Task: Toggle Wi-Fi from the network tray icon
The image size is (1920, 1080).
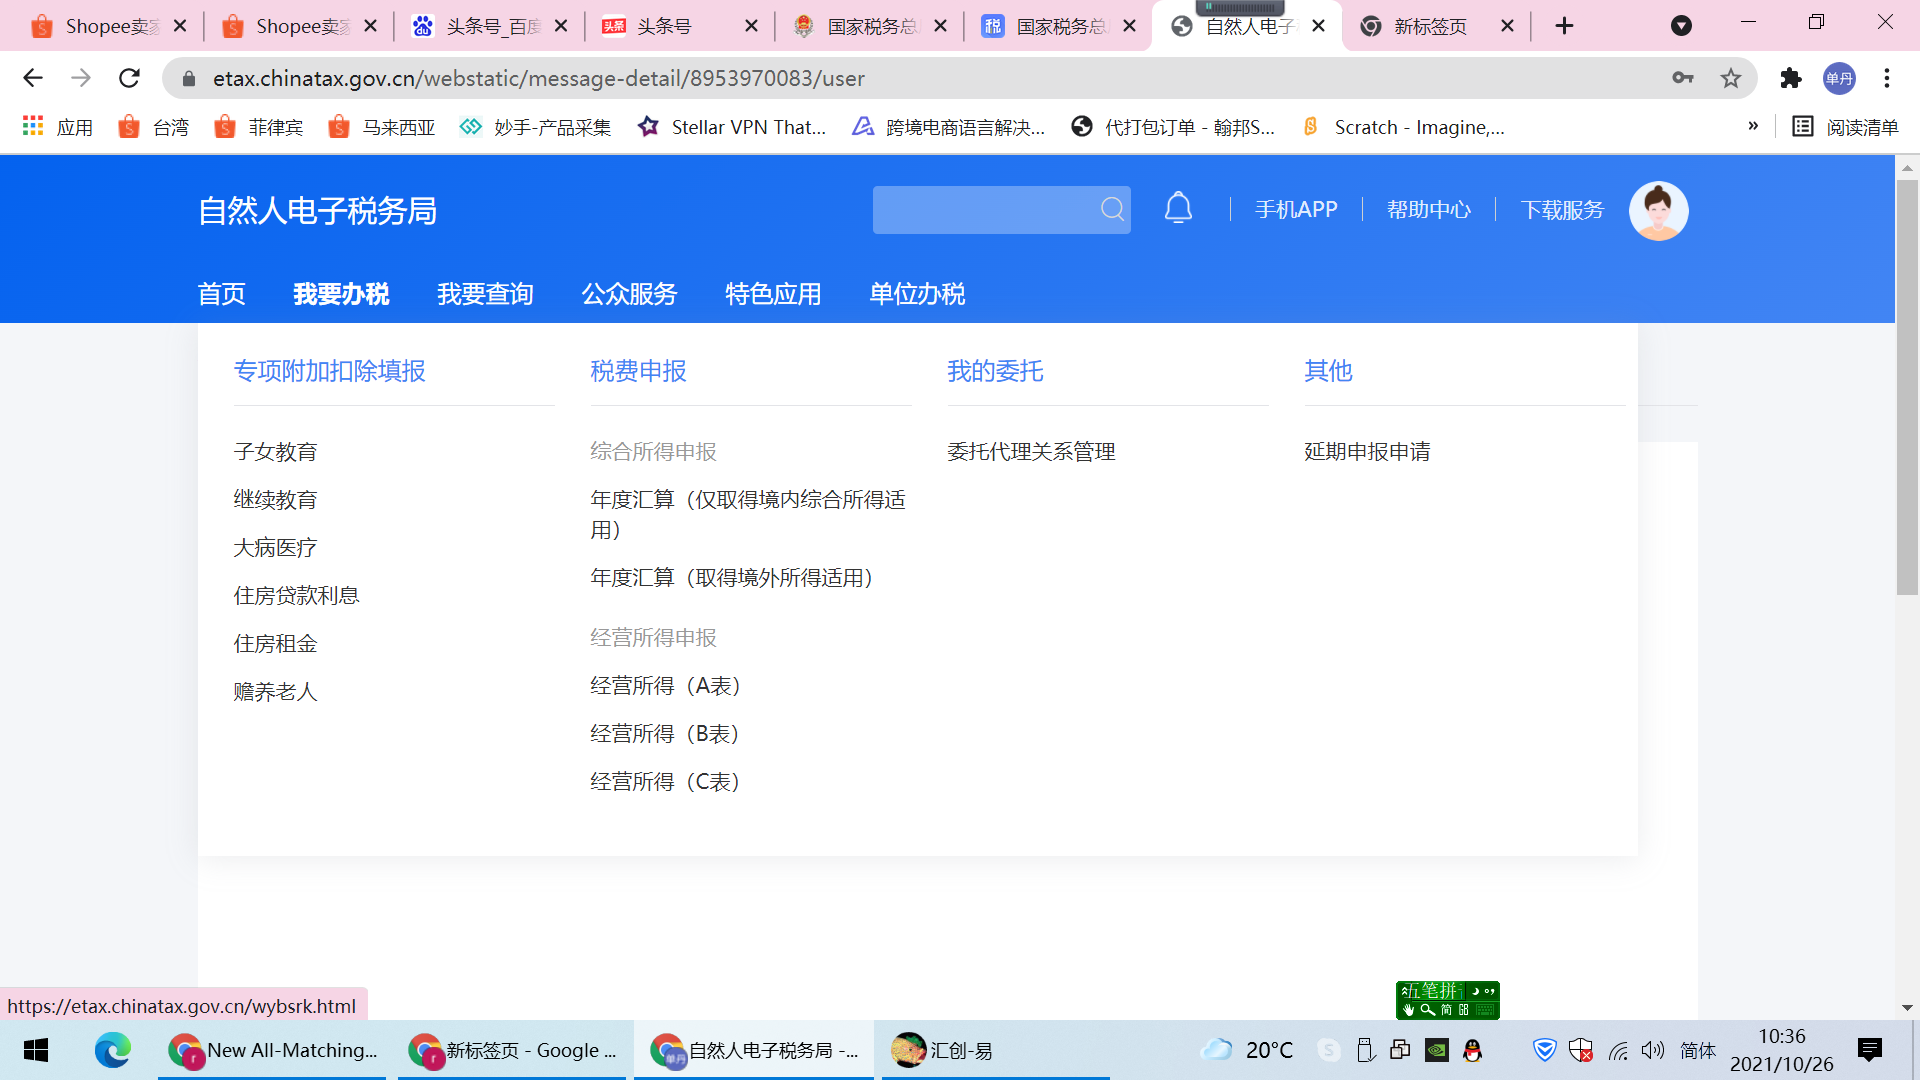Action: tap(1618, 1051)
